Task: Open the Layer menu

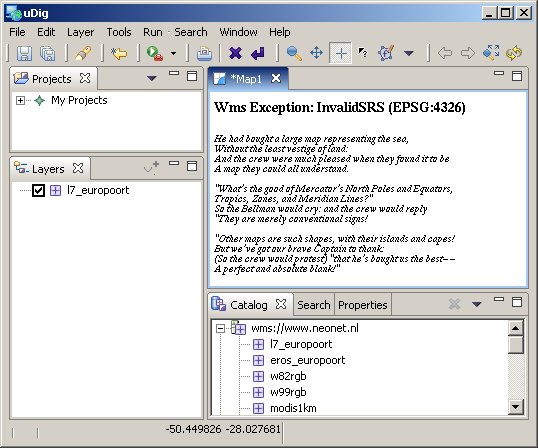Action: click(x=80, y=32)
